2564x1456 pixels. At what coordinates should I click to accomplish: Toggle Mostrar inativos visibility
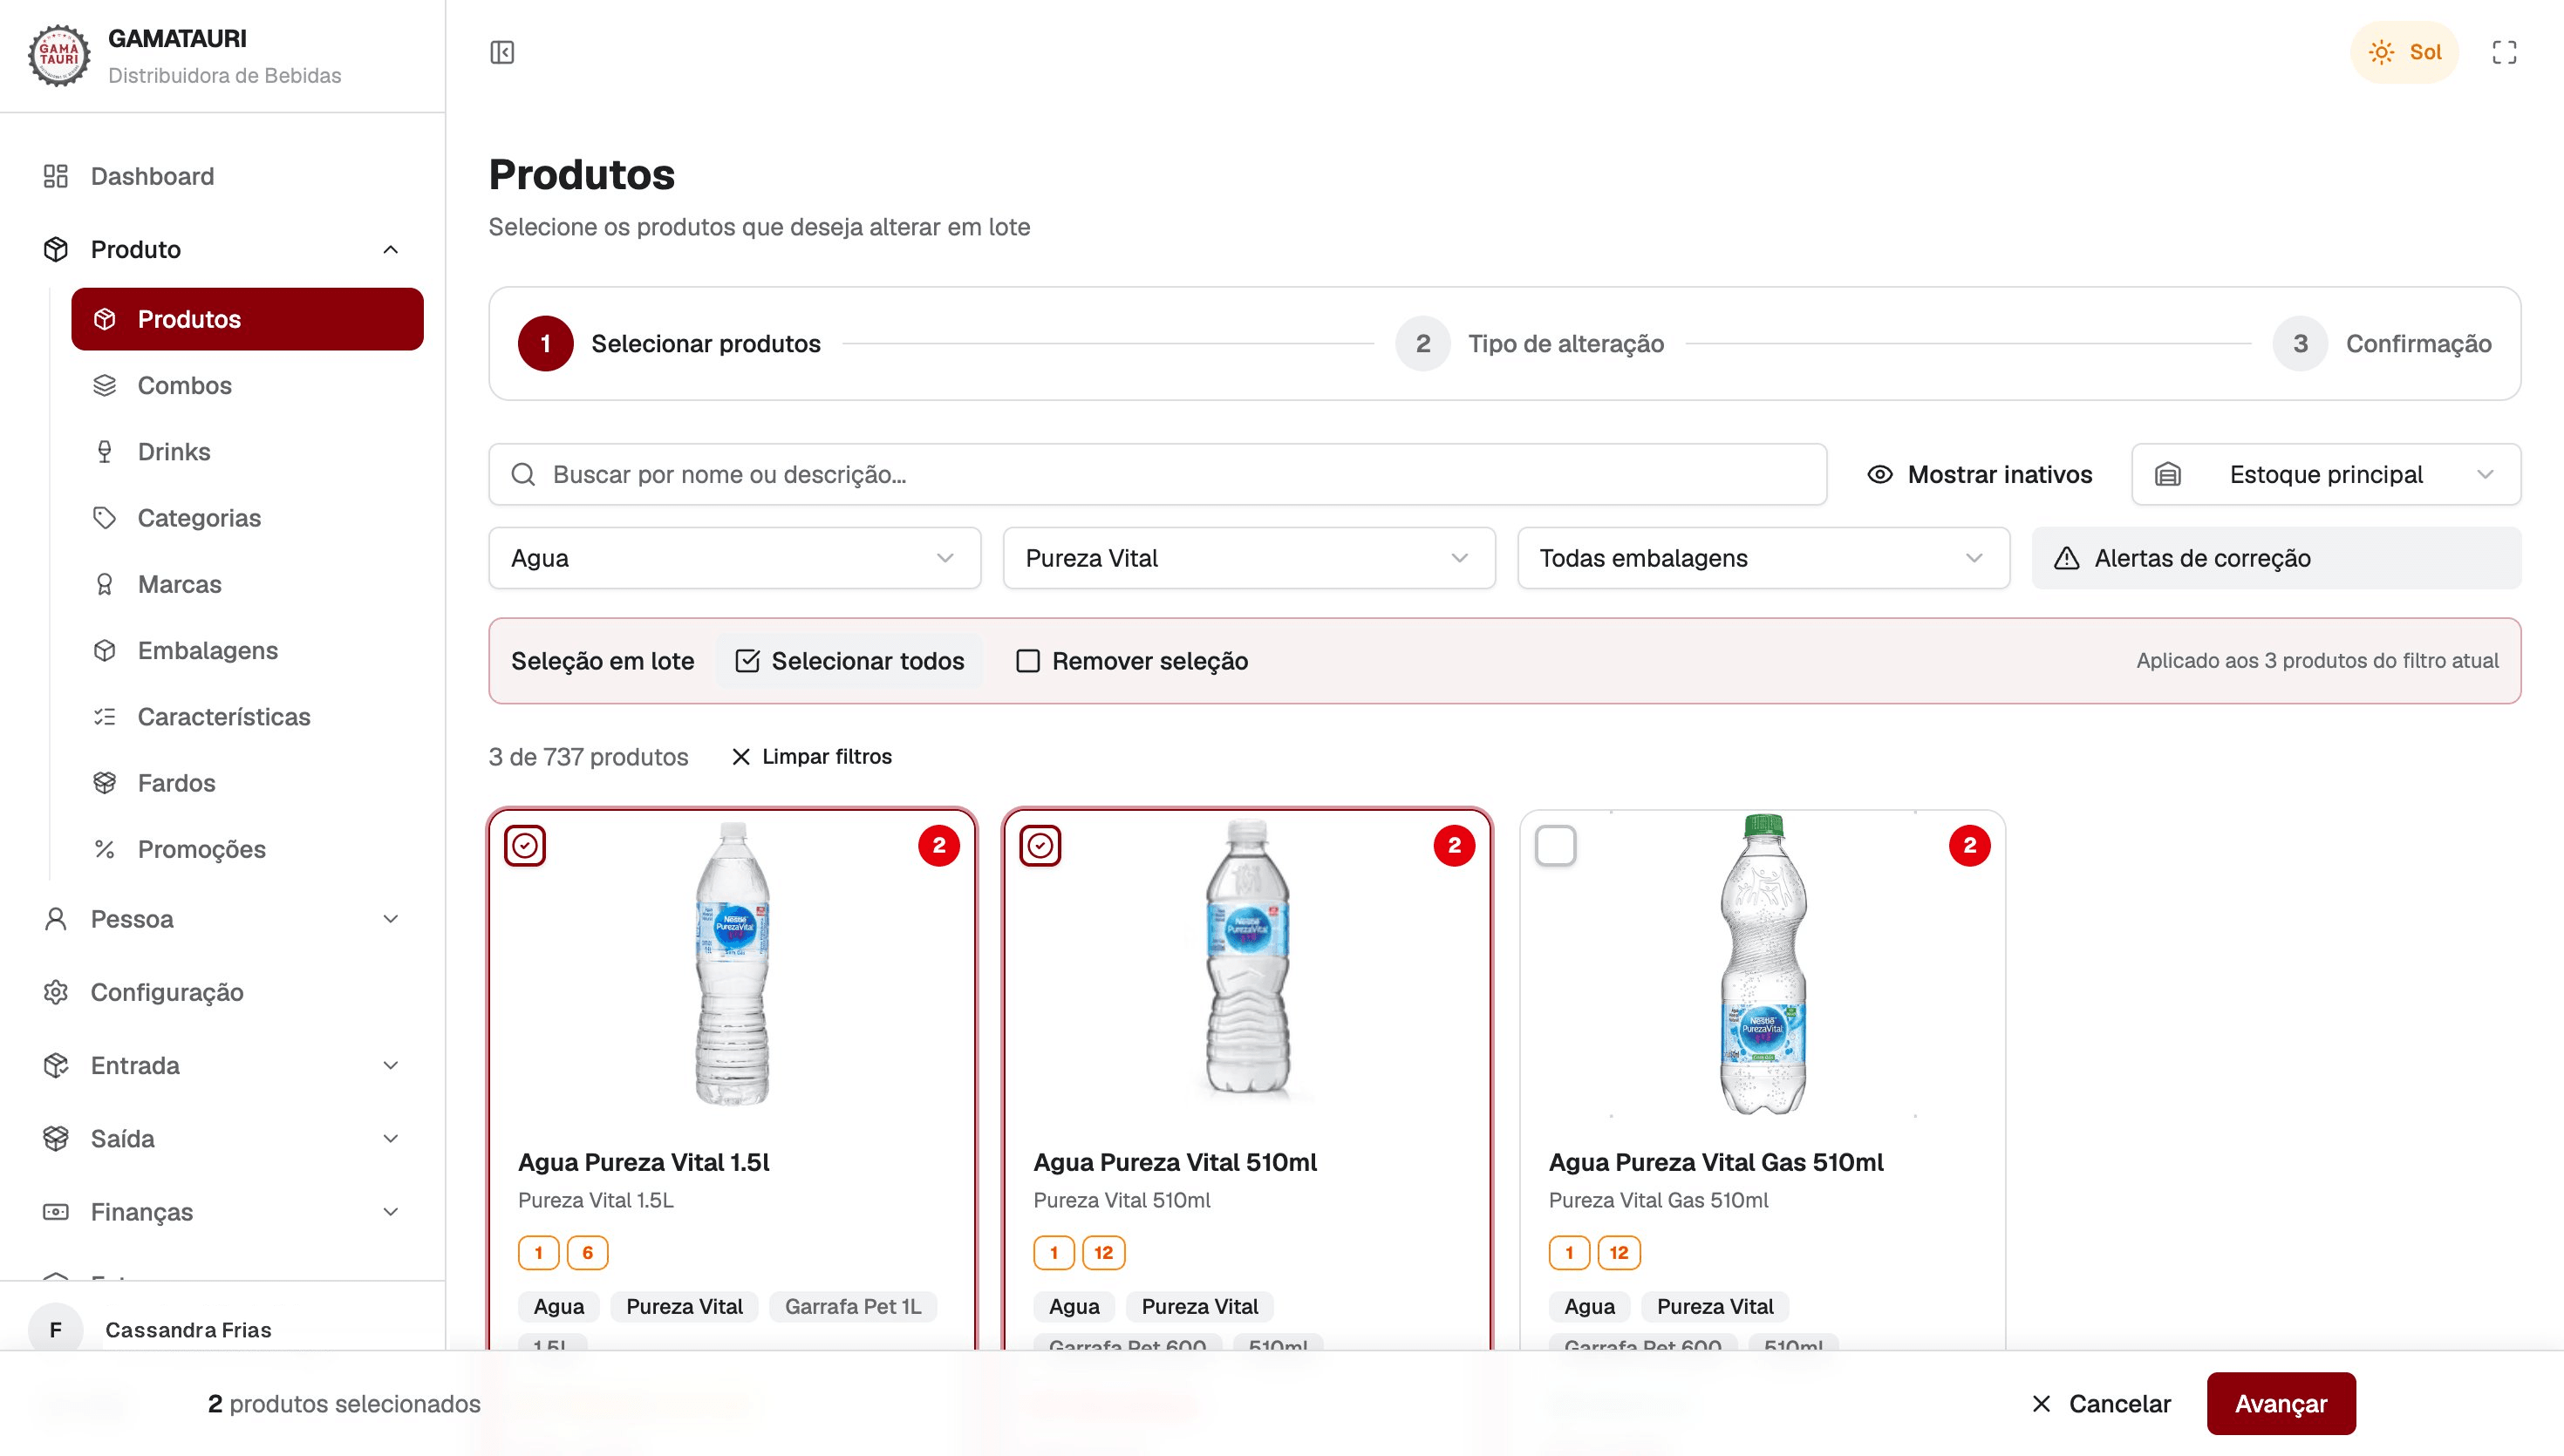pyautogui.click(x=1979, y=474)
